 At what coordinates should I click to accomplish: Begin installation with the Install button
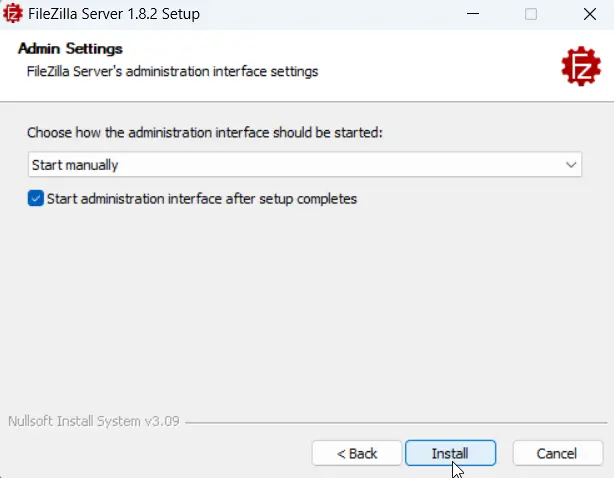450,453
